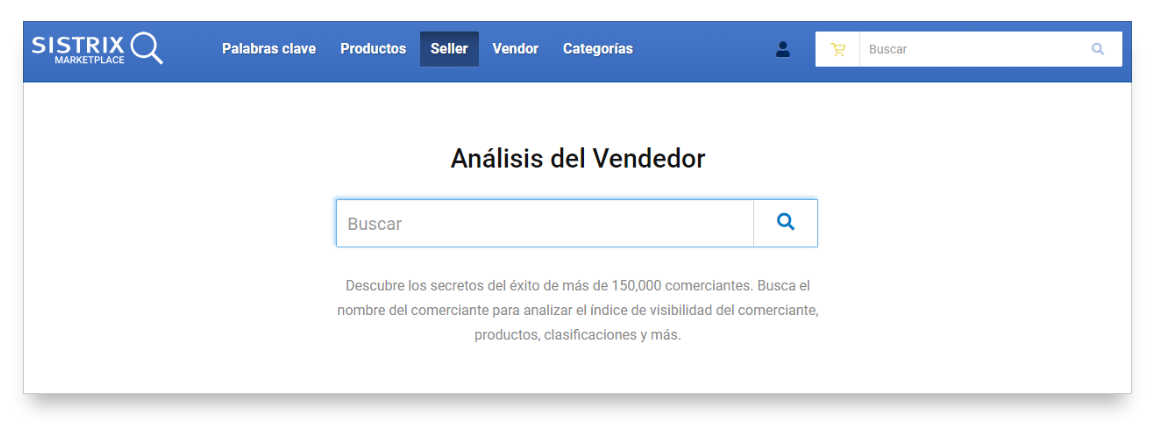1156x423 pixels.
Task: Click the SISTRIX wordmark in the header
Action: pyautogui.click(x=78, y=44)
